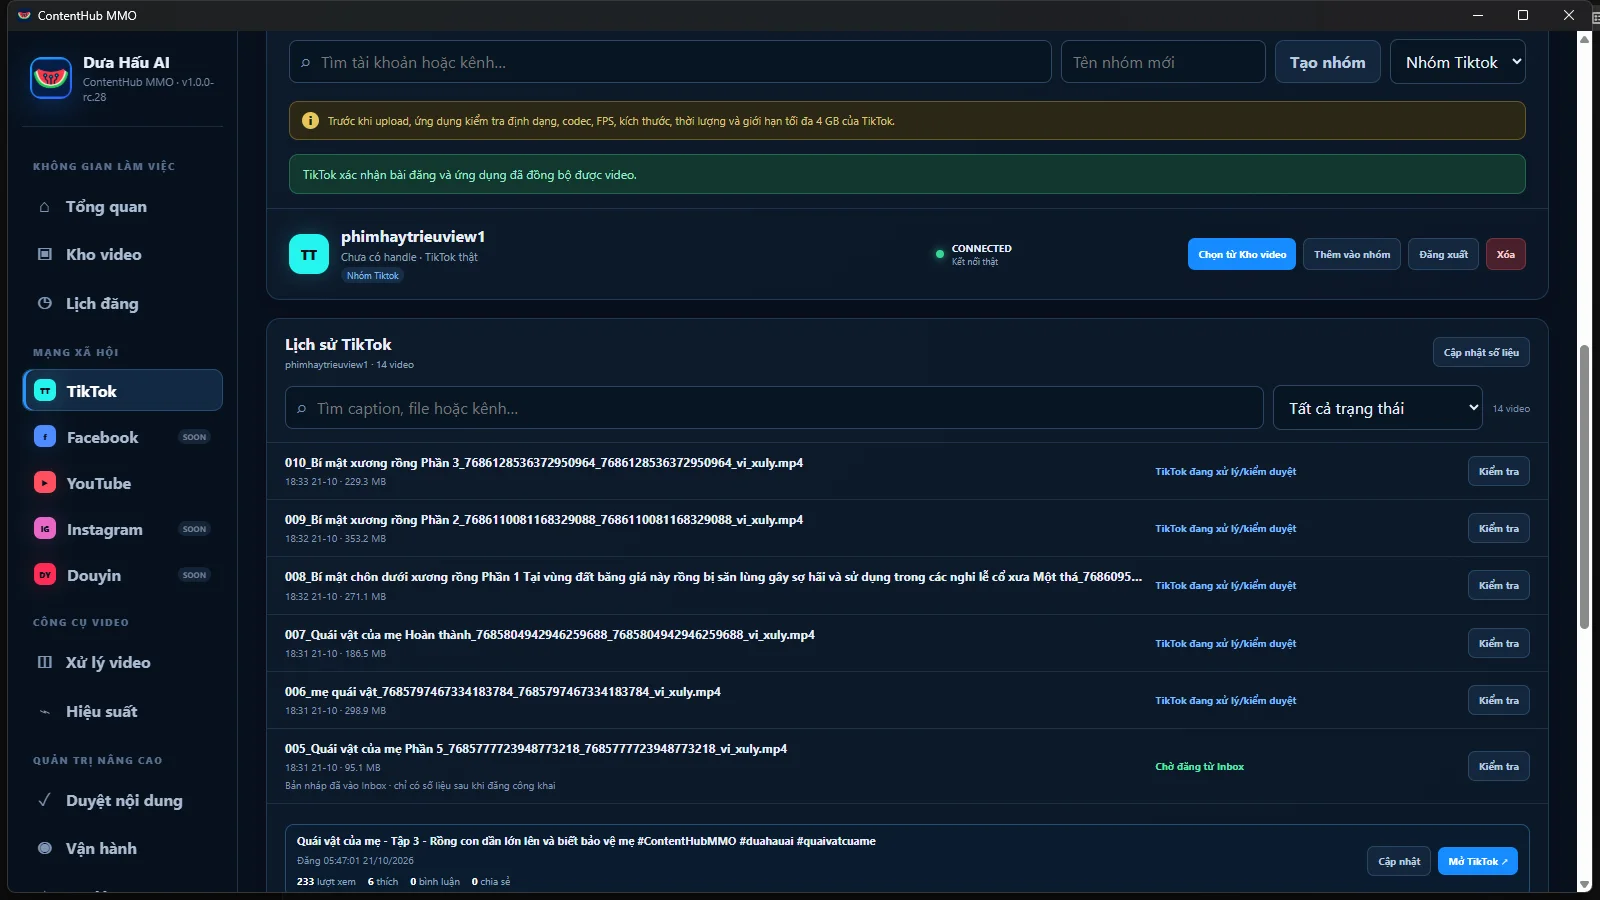Click the Tên nhóm mới input field
Image resolution: width=1600 pixels, height=900 pixels.
tap(1163, 62)
